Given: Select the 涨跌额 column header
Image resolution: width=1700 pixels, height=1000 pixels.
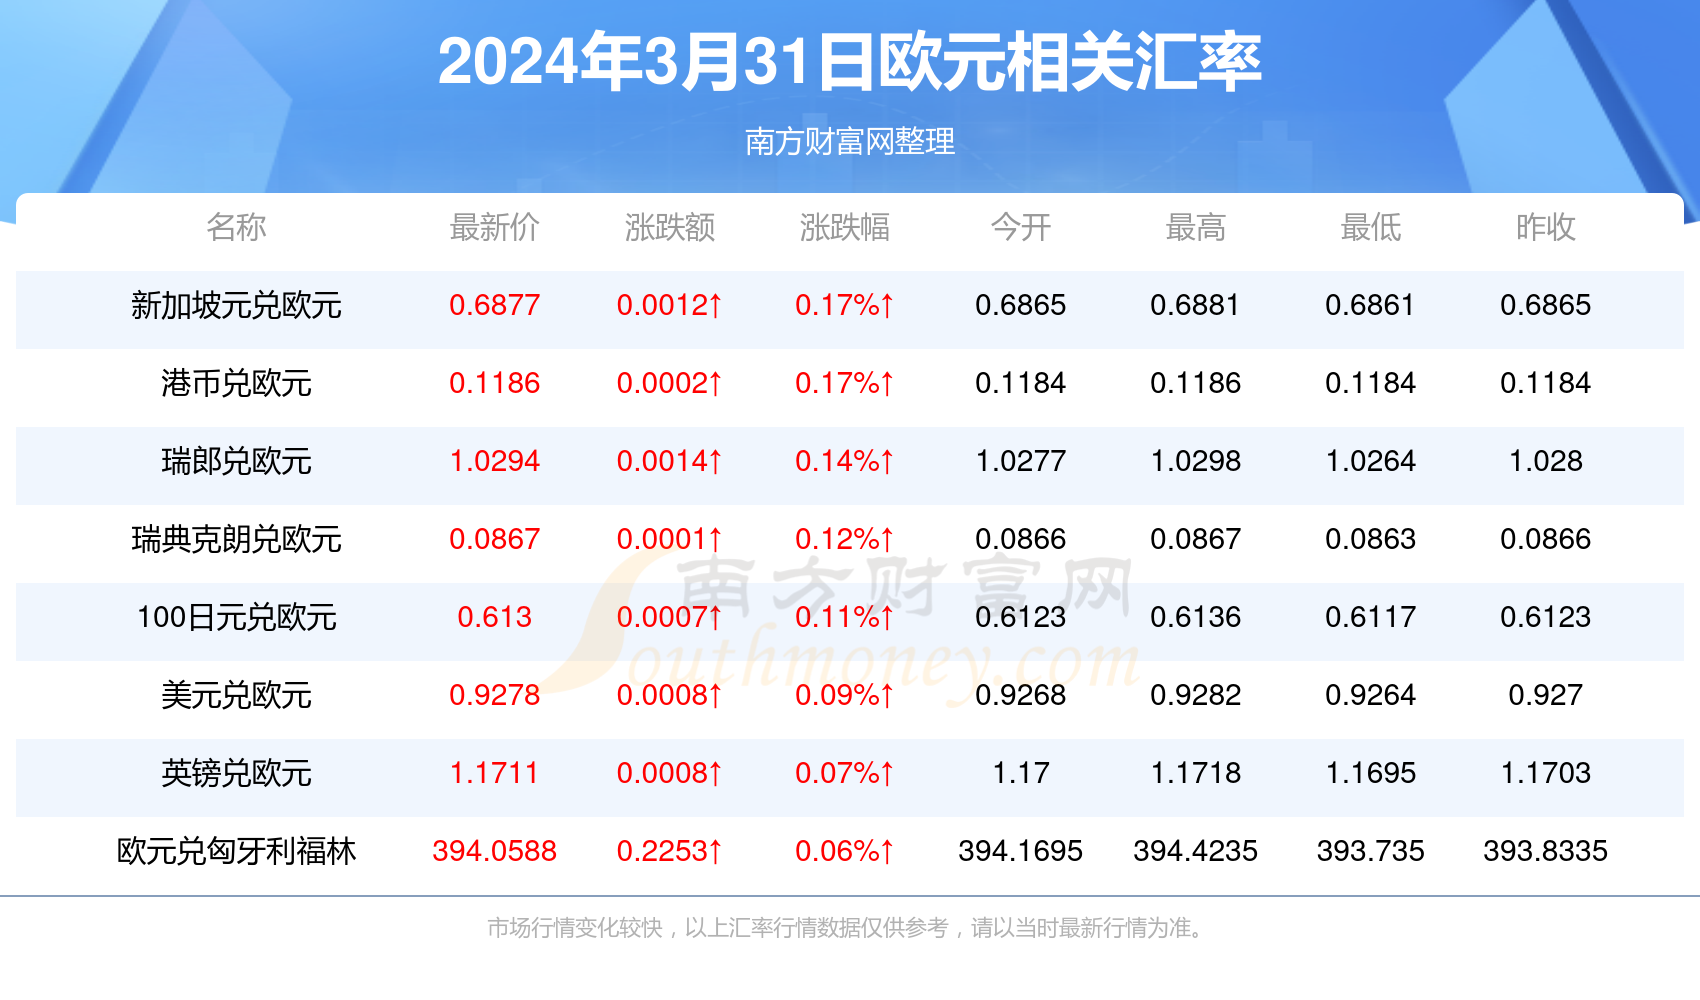Looking at the screenshot, I should (x=669, y=227).
